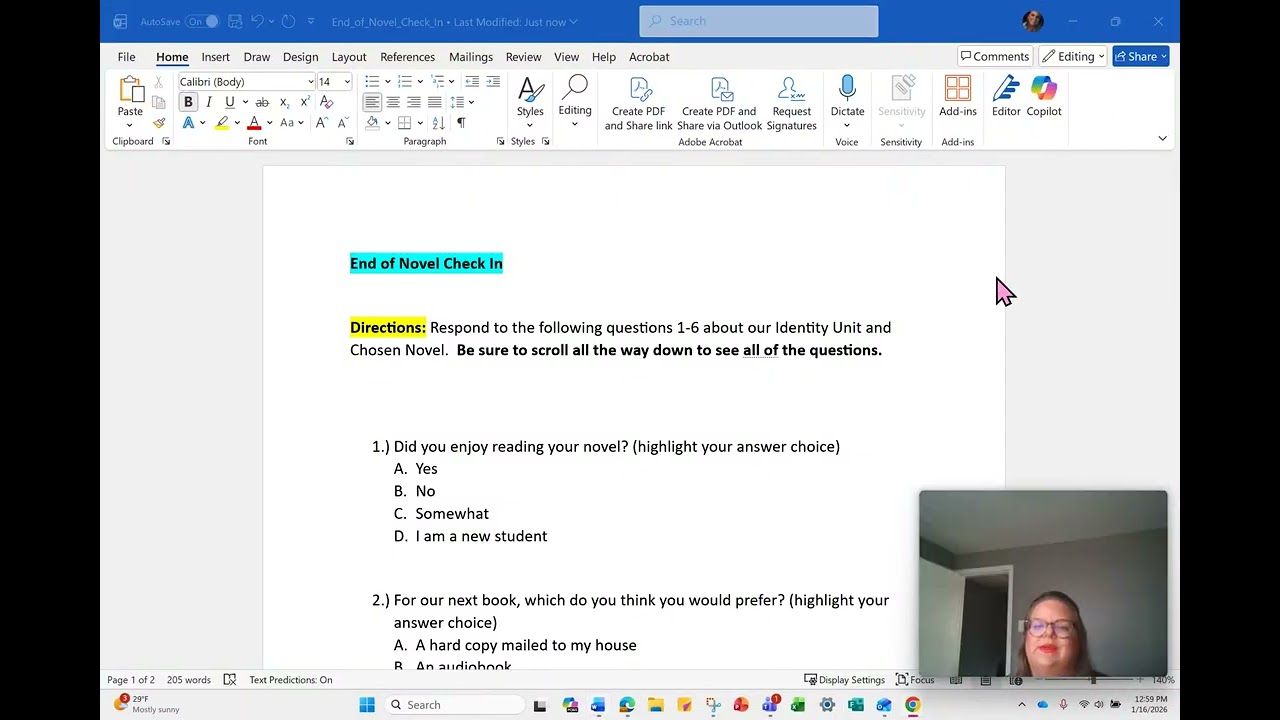Click the 205 words count

click(188, 680)
